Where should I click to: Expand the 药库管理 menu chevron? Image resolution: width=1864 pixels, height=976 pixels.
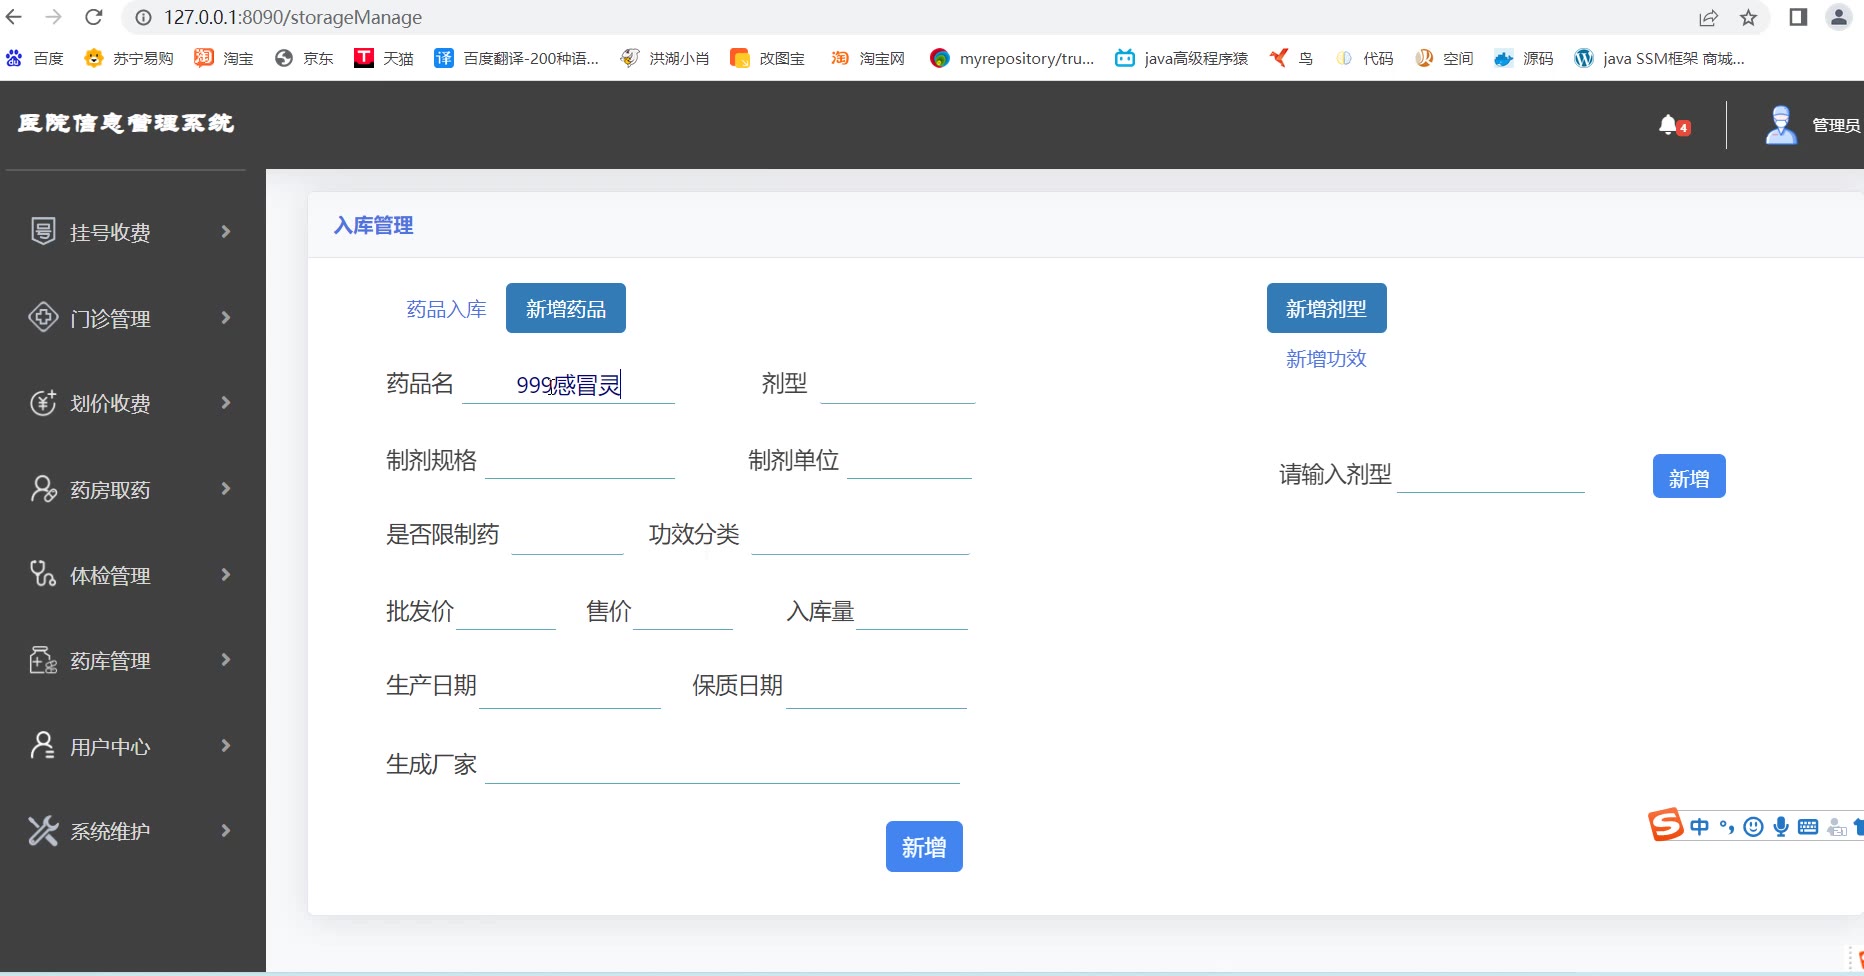click(x=226, y=659)
